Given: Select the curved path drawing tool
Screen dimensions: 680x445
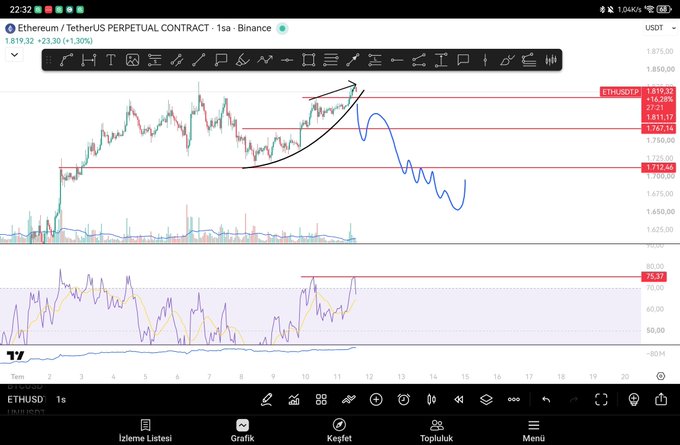Looking at the screenshot, I should click(66, 60).
